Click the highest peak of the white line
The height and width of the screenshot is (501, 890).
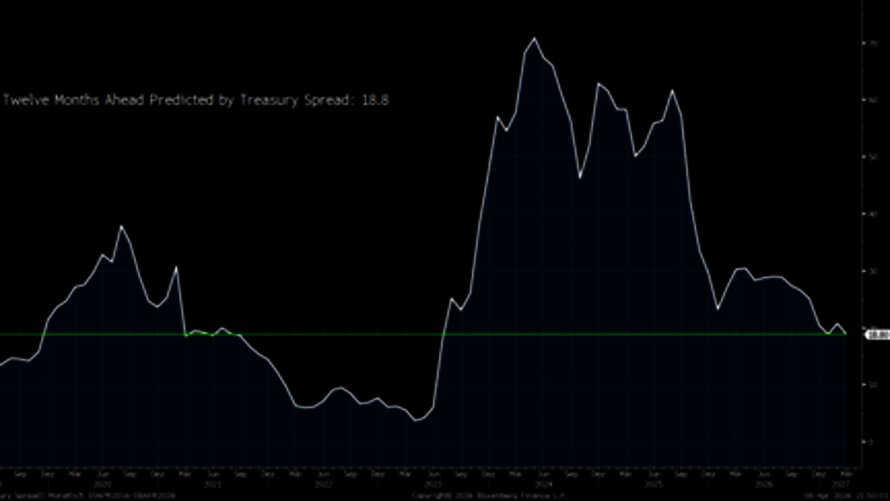pyautogui.click(x=534, y=39)
